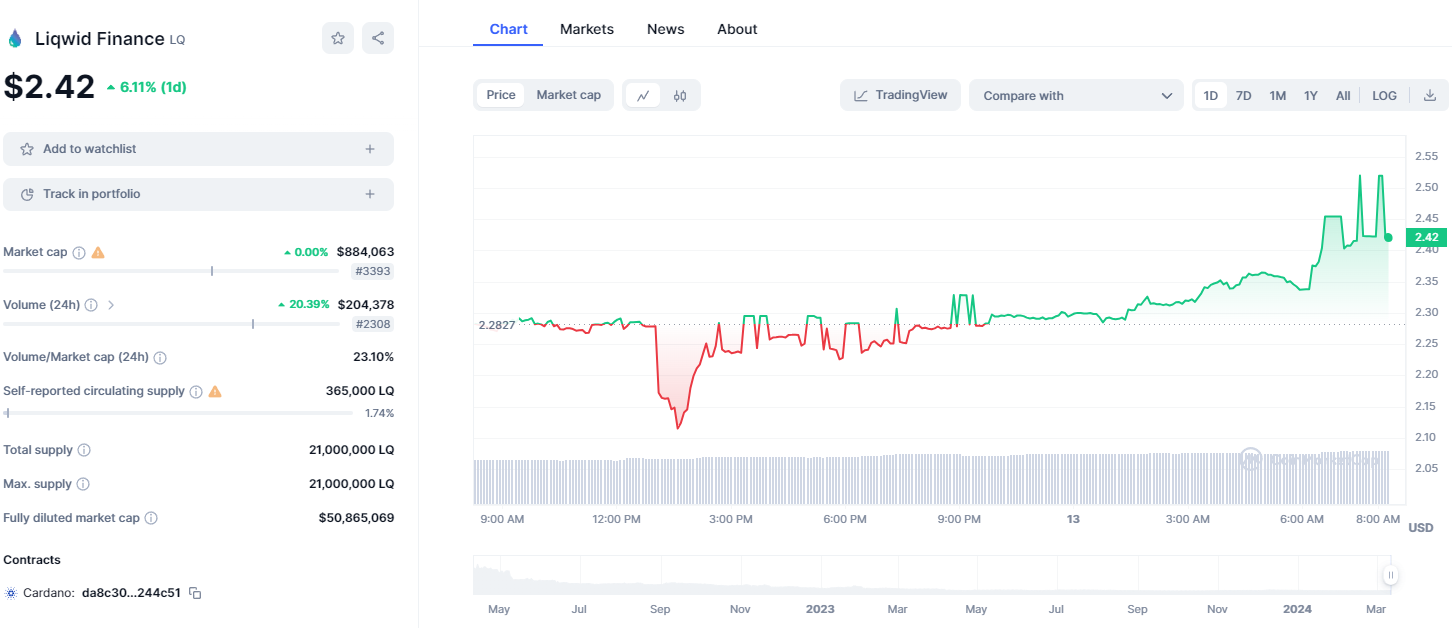The image size is (1452, 628).
Task: Copy the Cardano contract address
Action: coord(196,593)
